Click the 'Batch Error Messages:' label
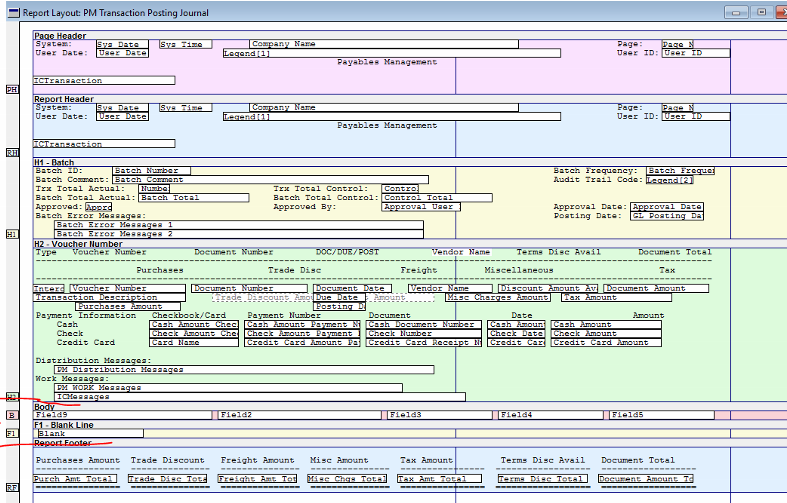Screen dimensions: 787x503 91,216
